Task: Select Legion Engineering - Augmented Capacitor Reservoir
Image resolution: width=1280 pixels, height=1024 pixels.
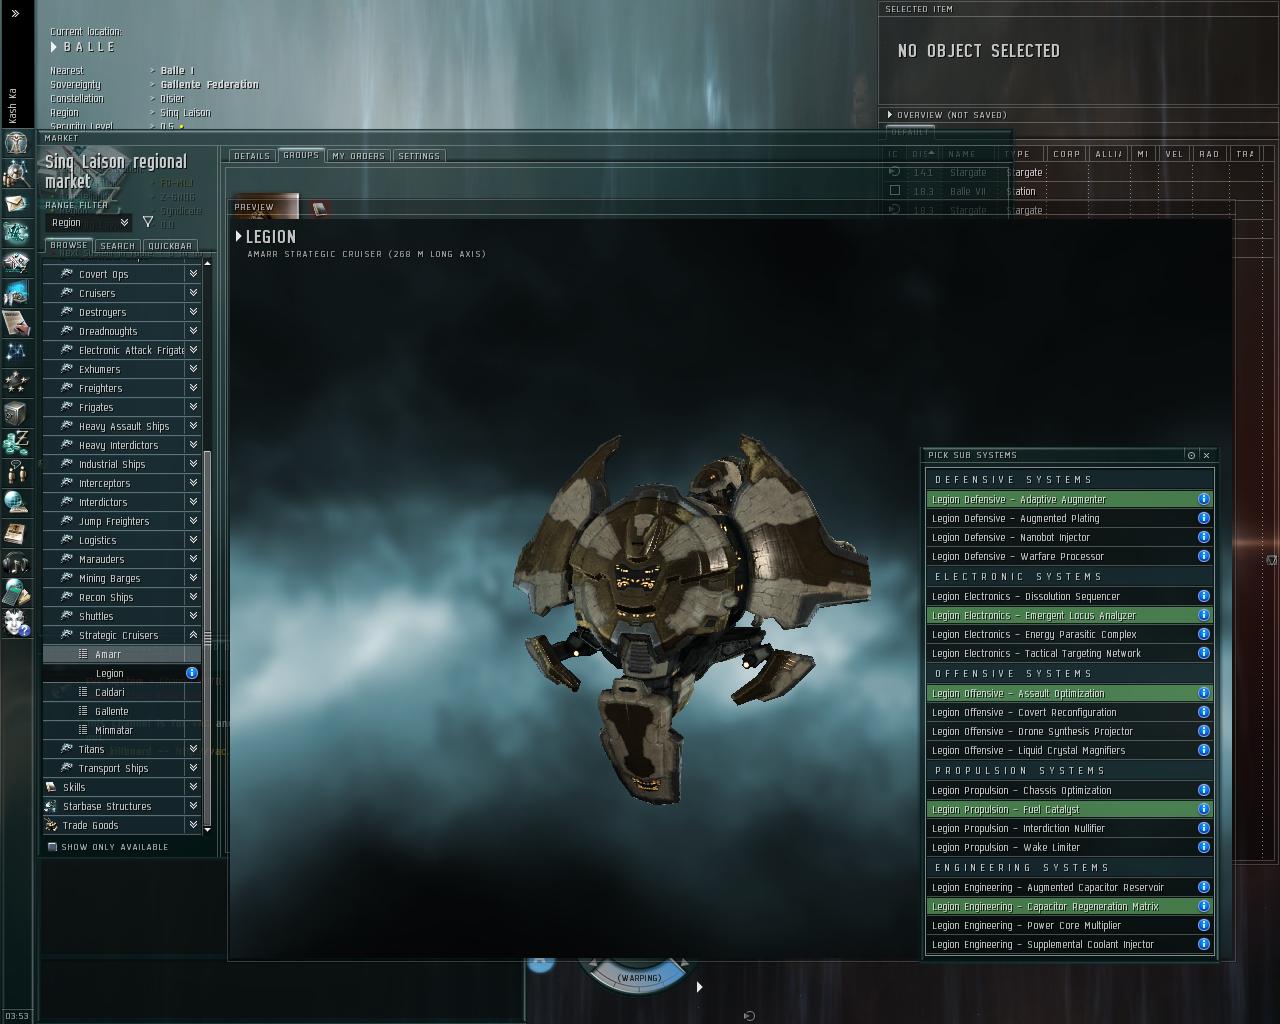Action: pos(1069,887)
